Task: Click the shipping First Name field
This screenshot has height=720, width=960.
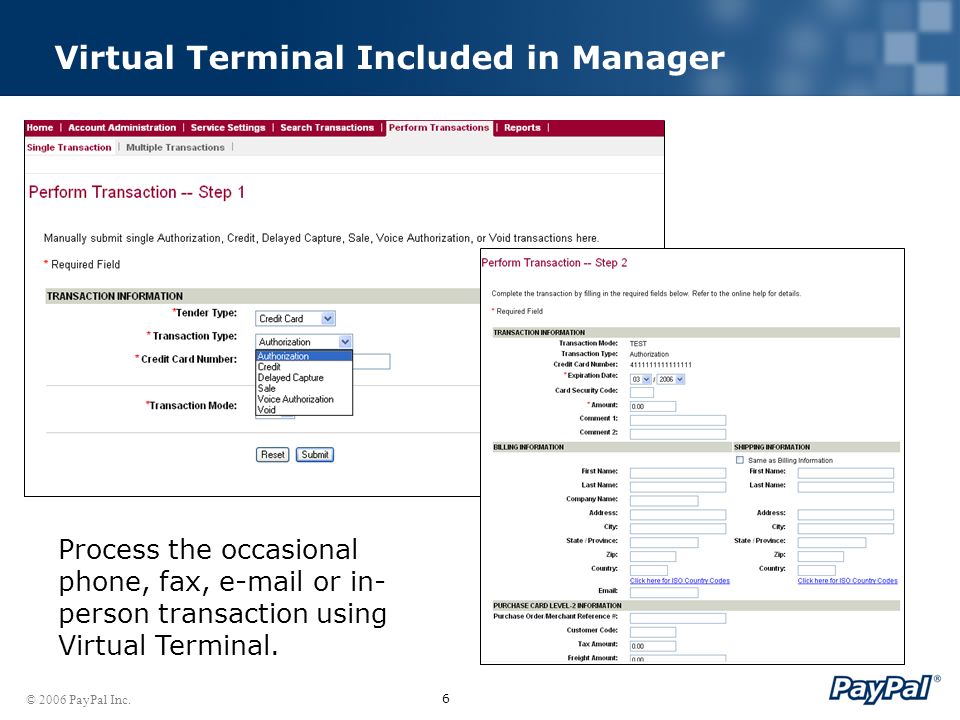Action: pyautogui.click(x=846, y=473)
